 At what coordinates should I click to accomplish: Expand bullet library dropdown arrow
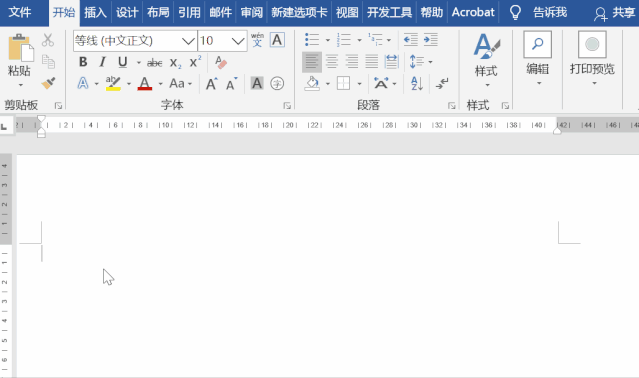(x=327, y=40)
